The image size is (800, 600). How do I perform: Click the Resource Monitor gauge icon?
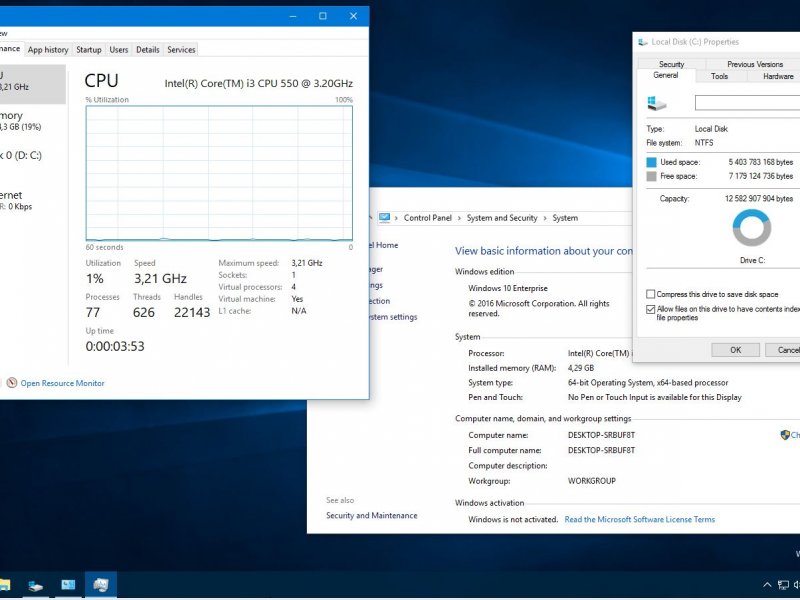click(x=12, y=383)
